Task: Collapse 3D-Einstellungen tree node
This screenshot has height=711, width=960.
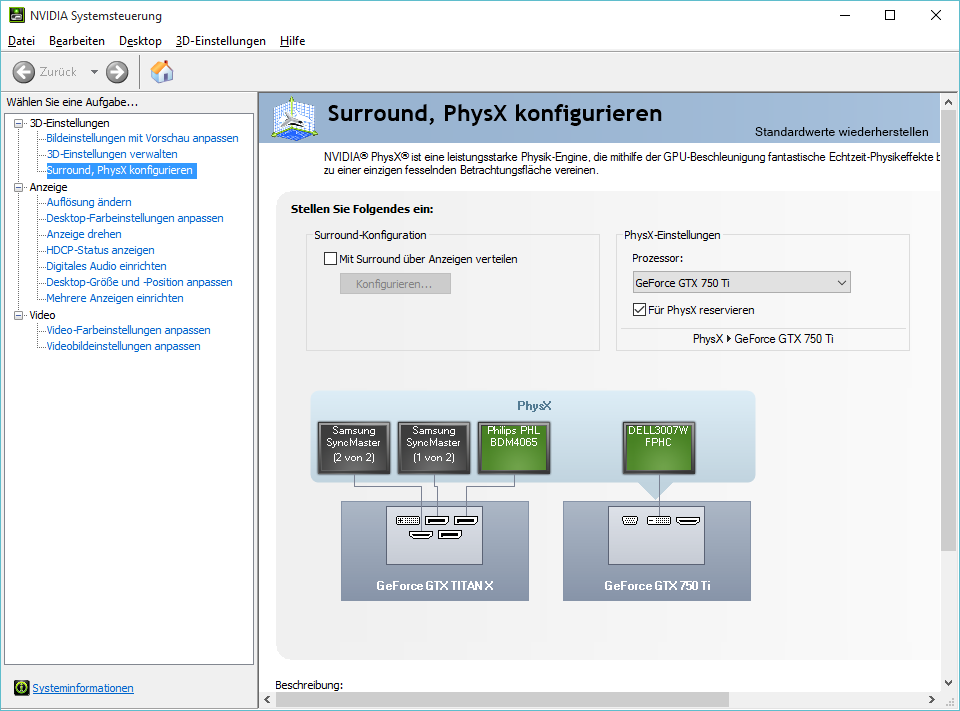Action: [19, 123]
